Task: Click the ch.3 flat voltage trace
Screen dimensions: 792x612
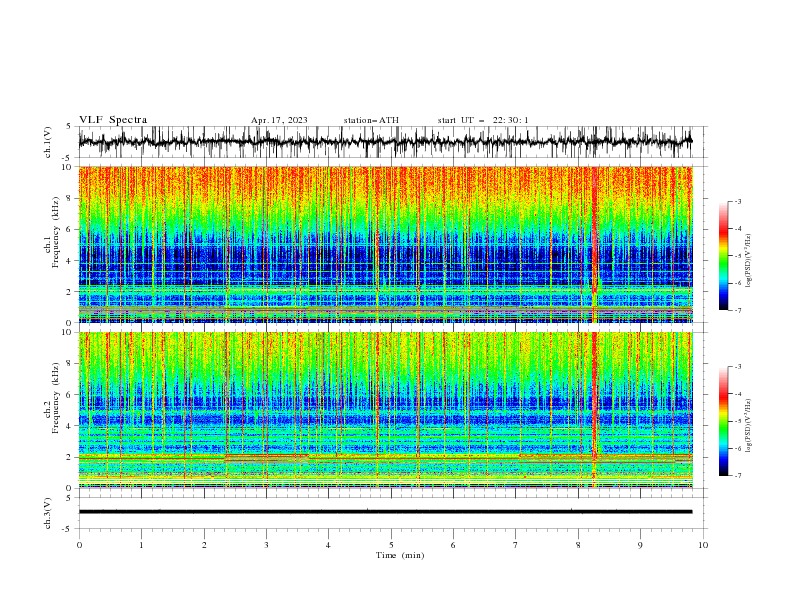Action: pos(385,512)
